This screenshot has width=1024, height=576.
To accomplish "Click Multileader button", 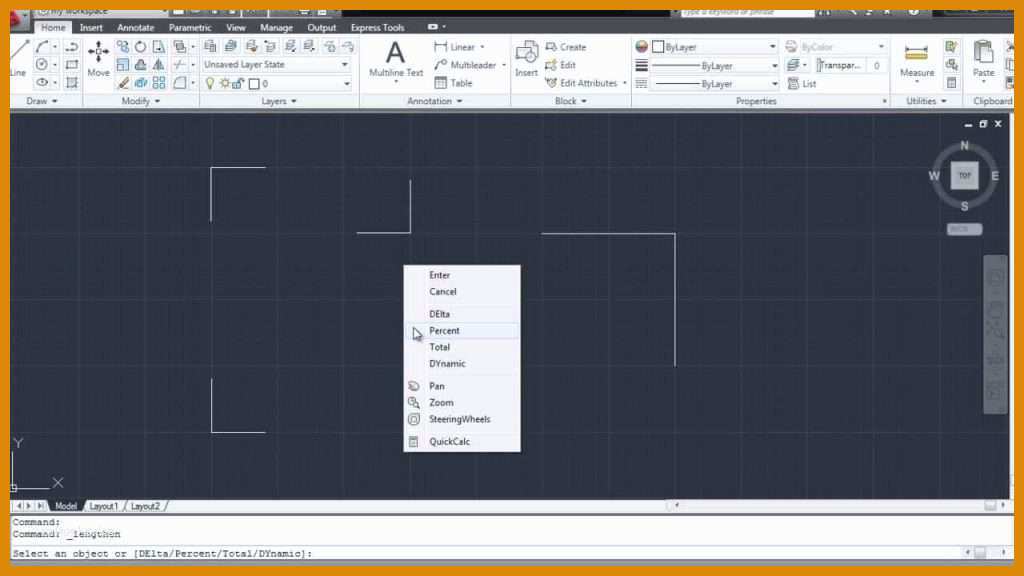I will (465, 65).
